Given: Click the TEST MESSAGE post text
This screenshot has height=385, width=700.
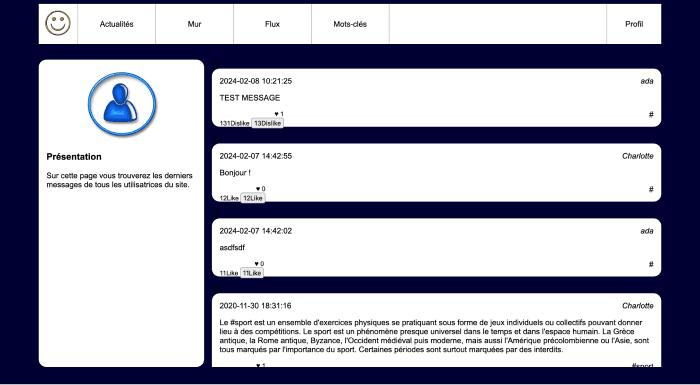Looking at the screenshot, I should pos(250,98).
